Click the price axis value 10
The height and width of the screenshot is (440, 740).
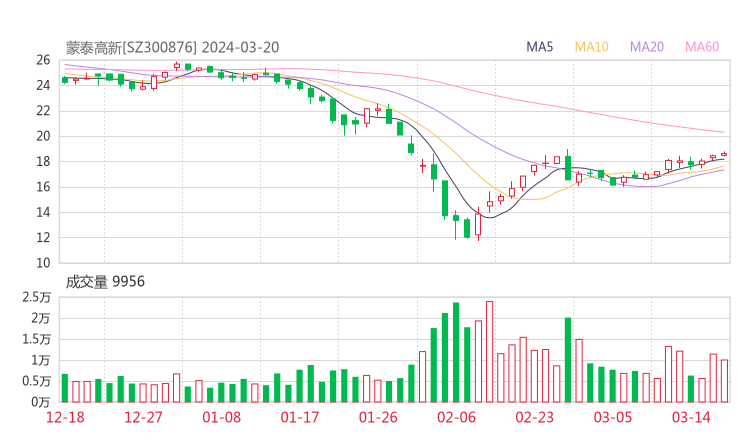(43, 263)
